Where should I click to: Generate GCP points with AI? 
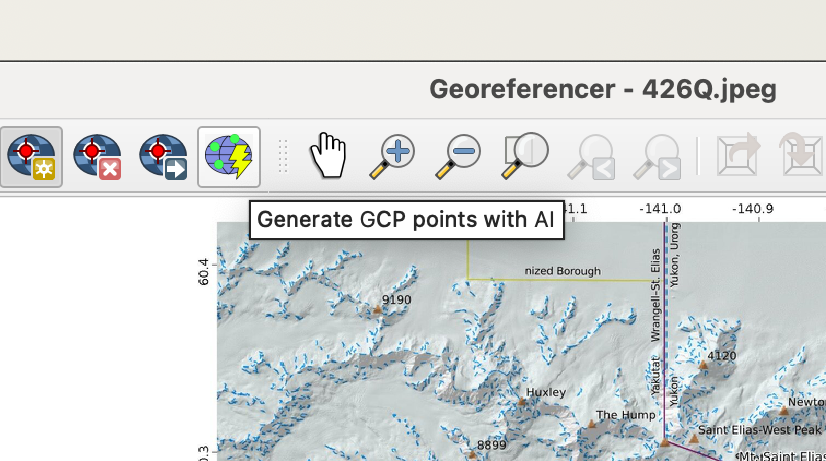click(x=229, y=157)
